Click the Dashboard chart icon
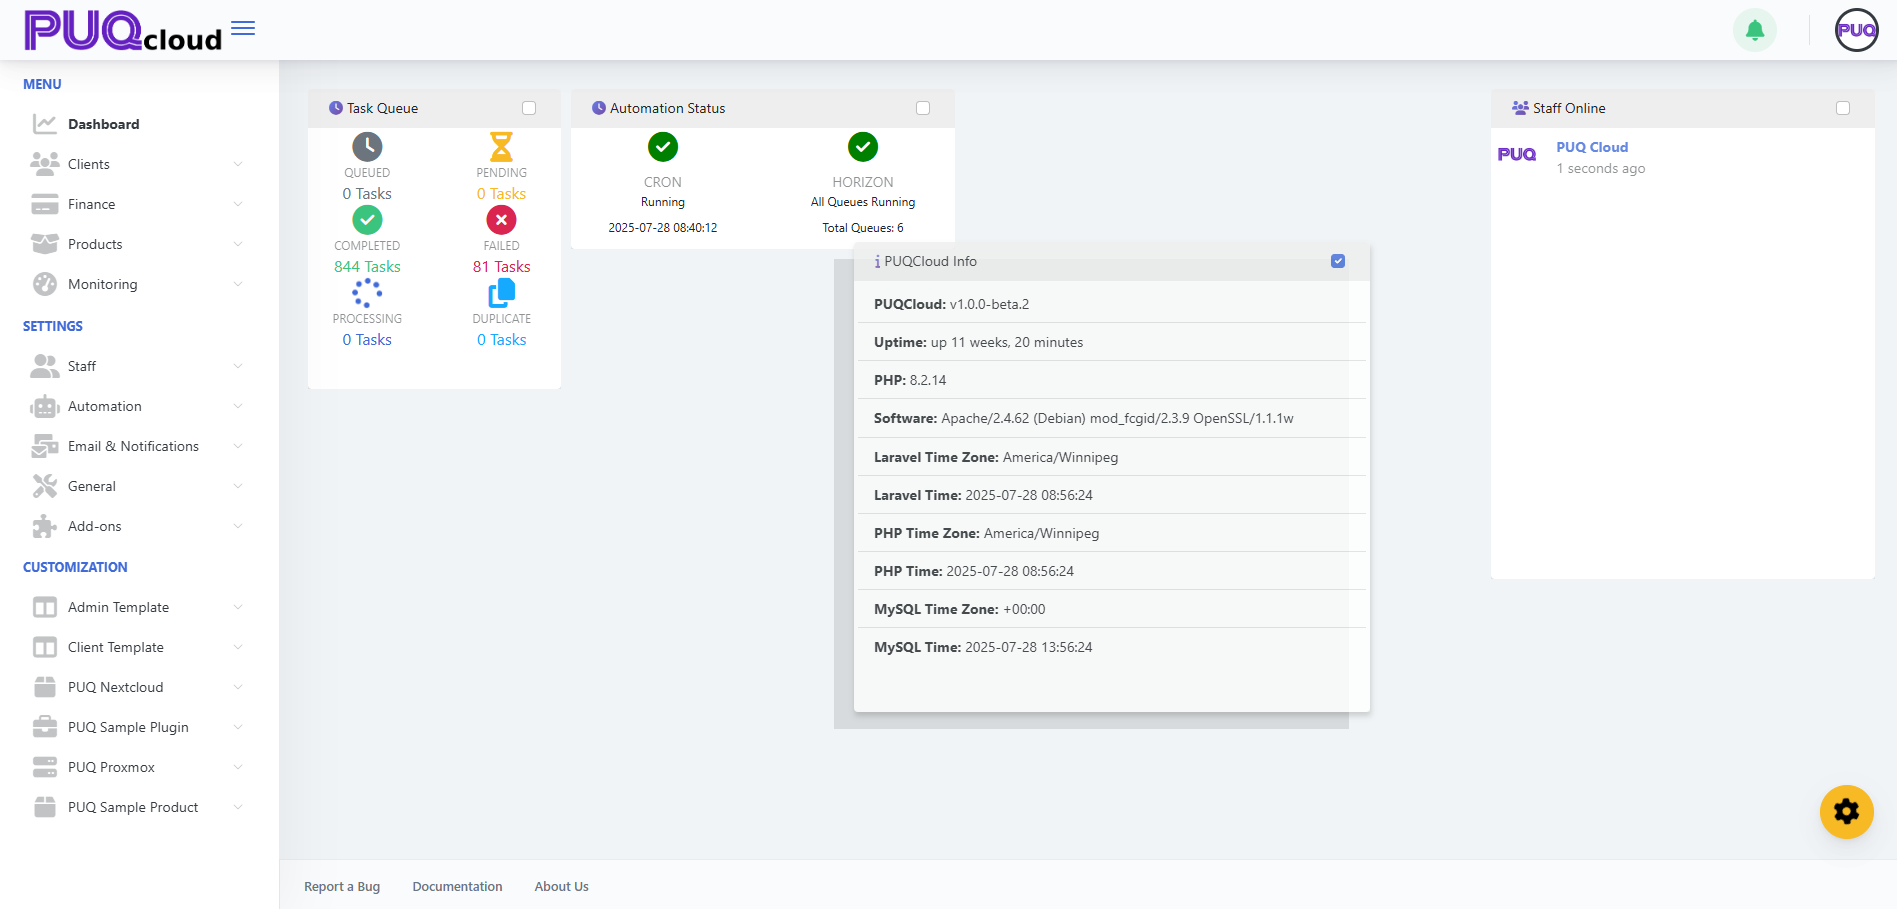 (45, 124)
